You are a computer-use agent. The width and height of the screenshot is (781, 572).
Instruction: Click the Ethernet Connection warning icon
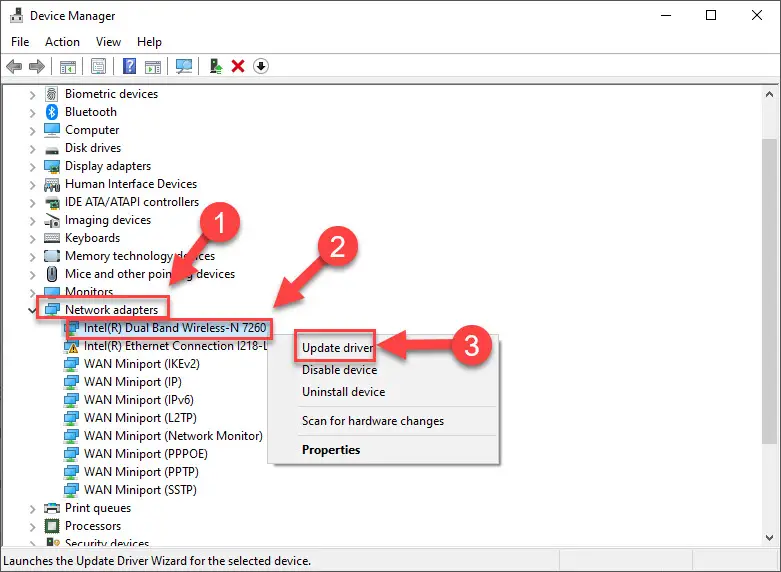coord(72,346)
